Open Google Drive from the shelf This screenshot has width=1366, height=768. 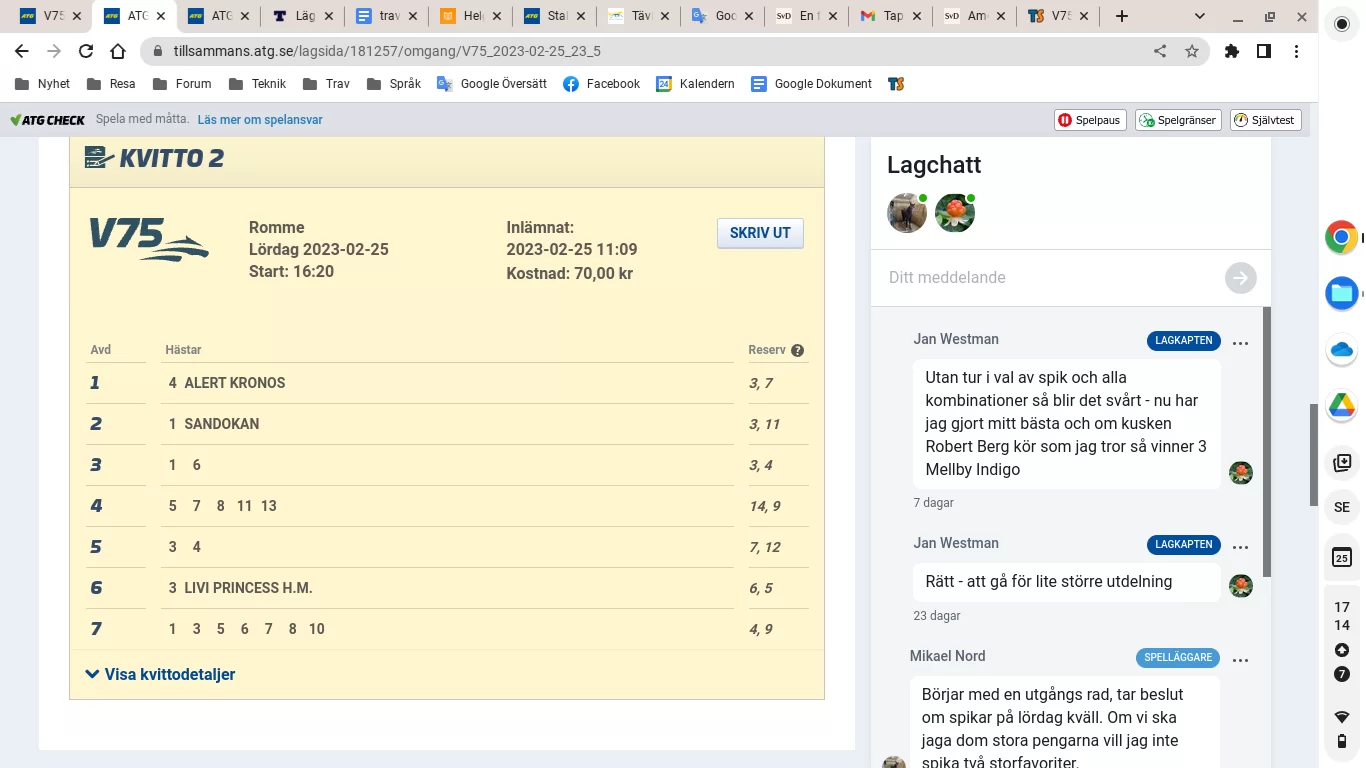pyautogui.click(x=1341, y=405)
